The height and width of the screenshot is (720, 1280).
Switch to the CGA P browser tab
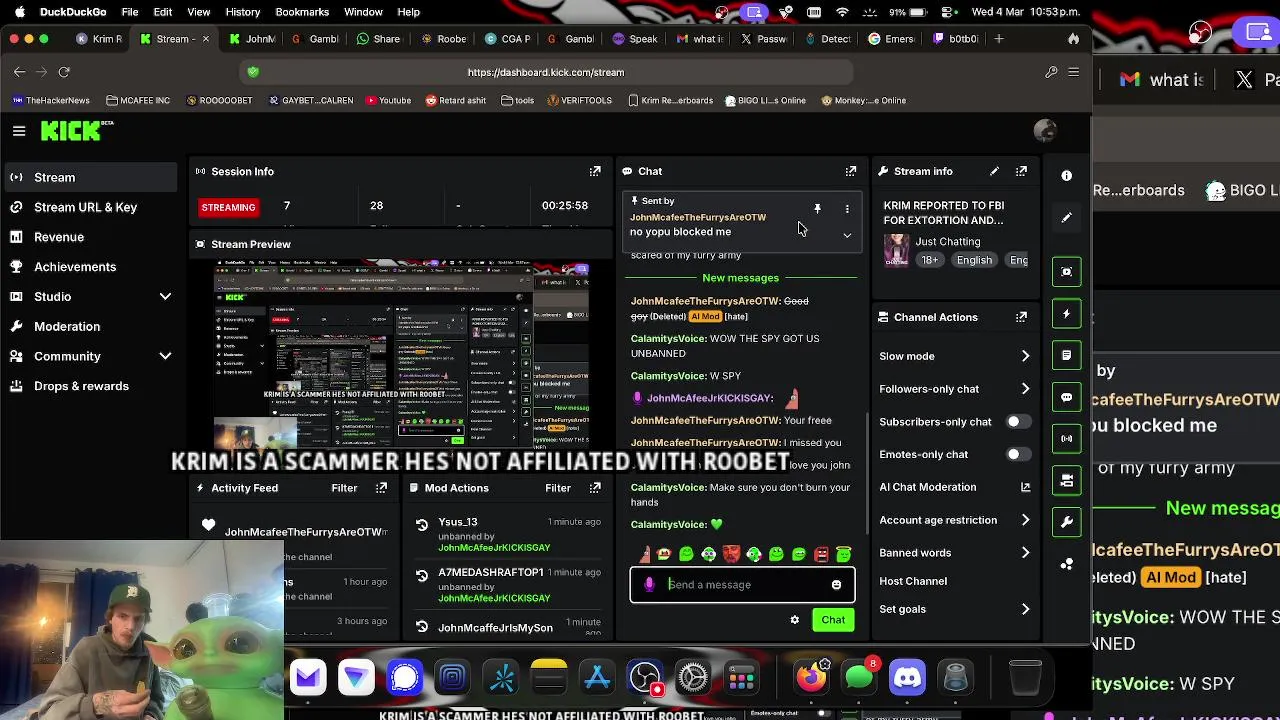click(507, 39)
